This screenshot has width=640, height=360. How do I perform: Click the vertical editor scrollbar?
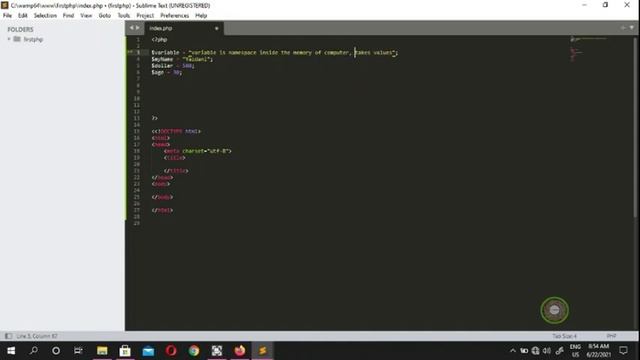(x=635, y=127)
